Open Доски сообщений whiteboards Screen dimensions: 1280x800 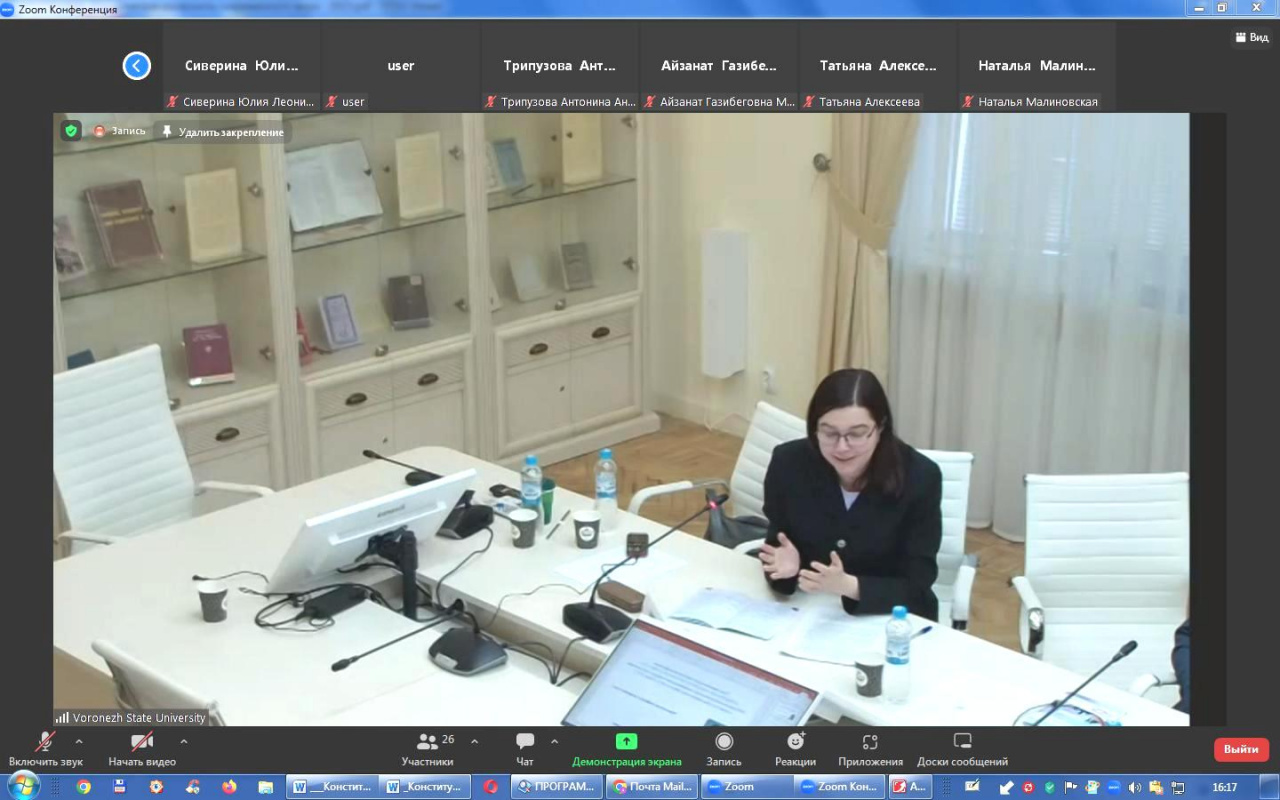tap(962, 742)
